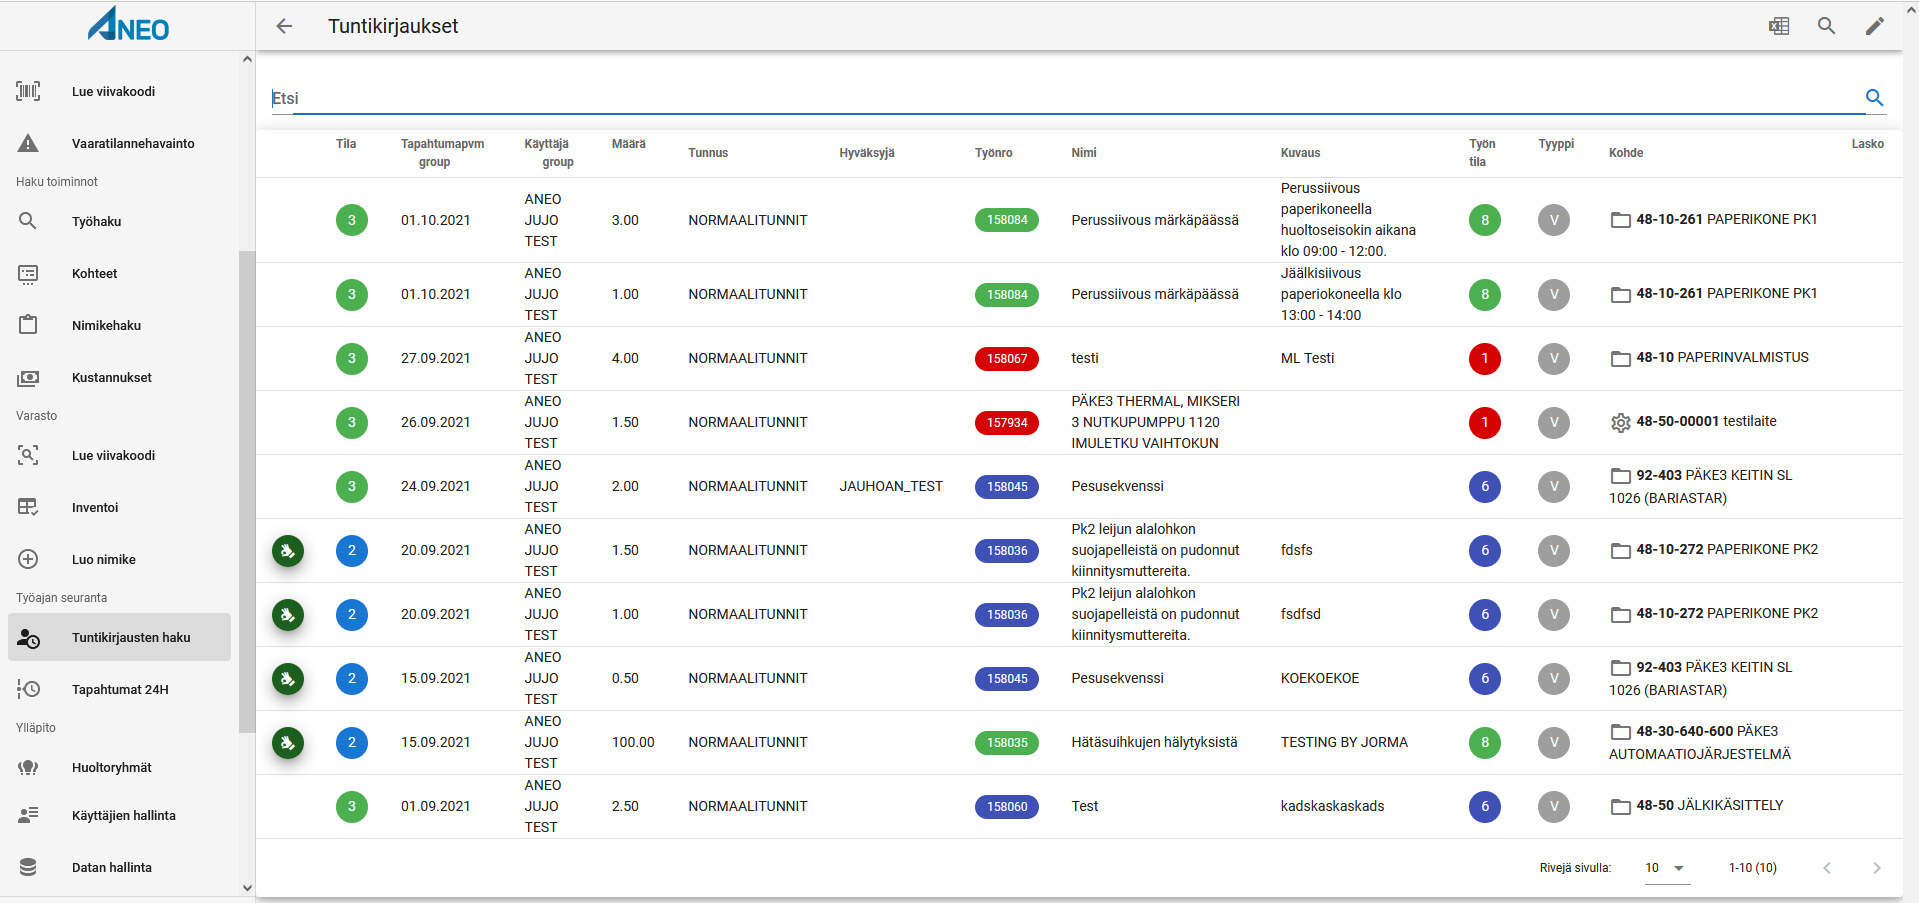Viewport: 1919px width, 903px height.
Task: Click kadskaskaskads description cell
Action: click(1332, 806)
